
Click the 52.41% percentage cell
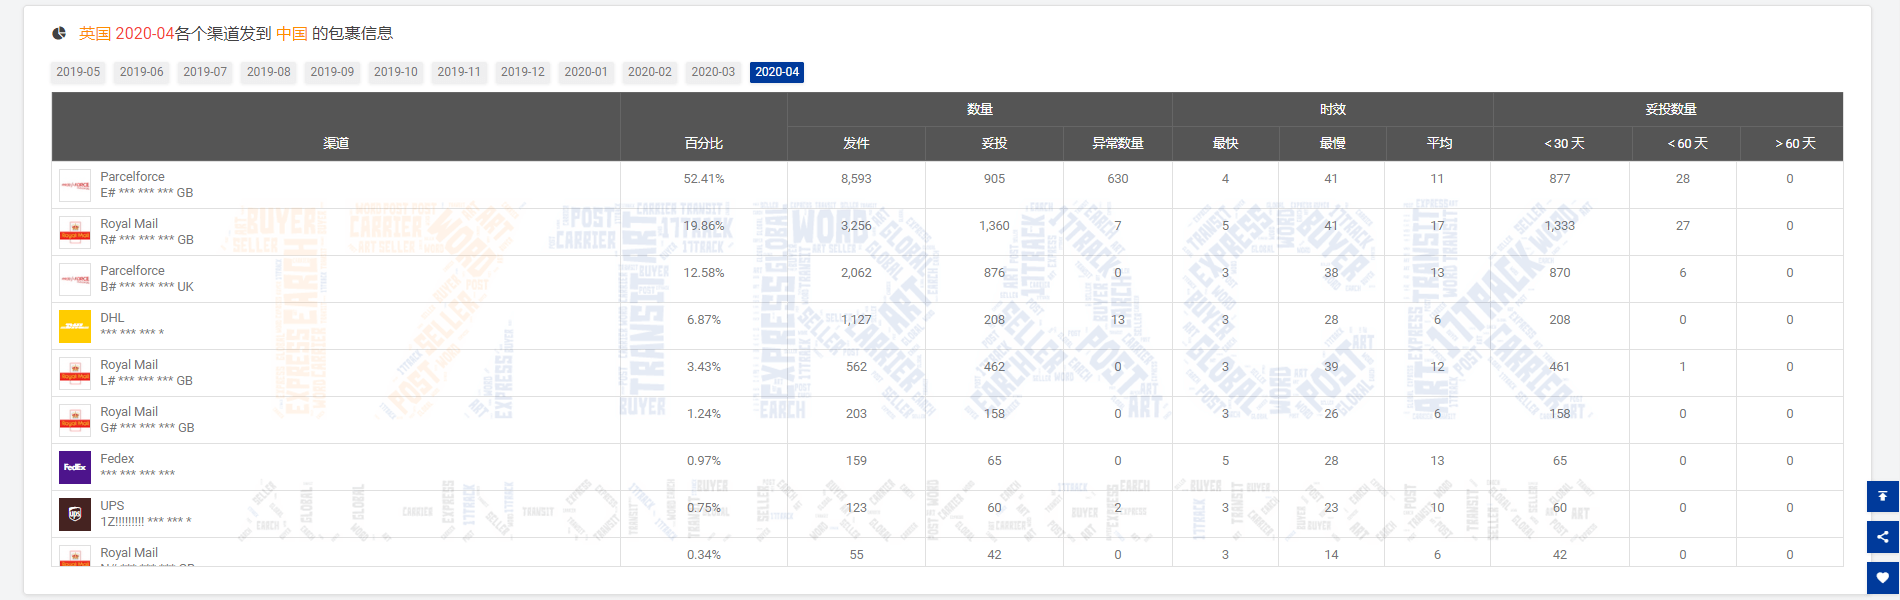pyautogui.click(x=704, y=179)
